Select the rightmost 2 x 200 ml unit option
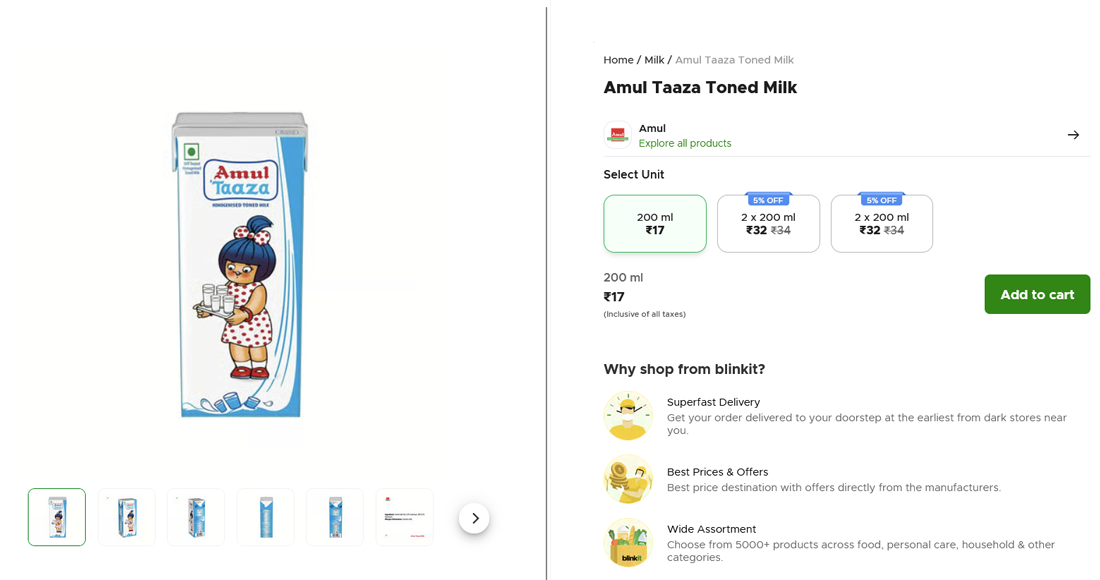This screenshot has height=580, width=1100. click(x=881, y=226)
